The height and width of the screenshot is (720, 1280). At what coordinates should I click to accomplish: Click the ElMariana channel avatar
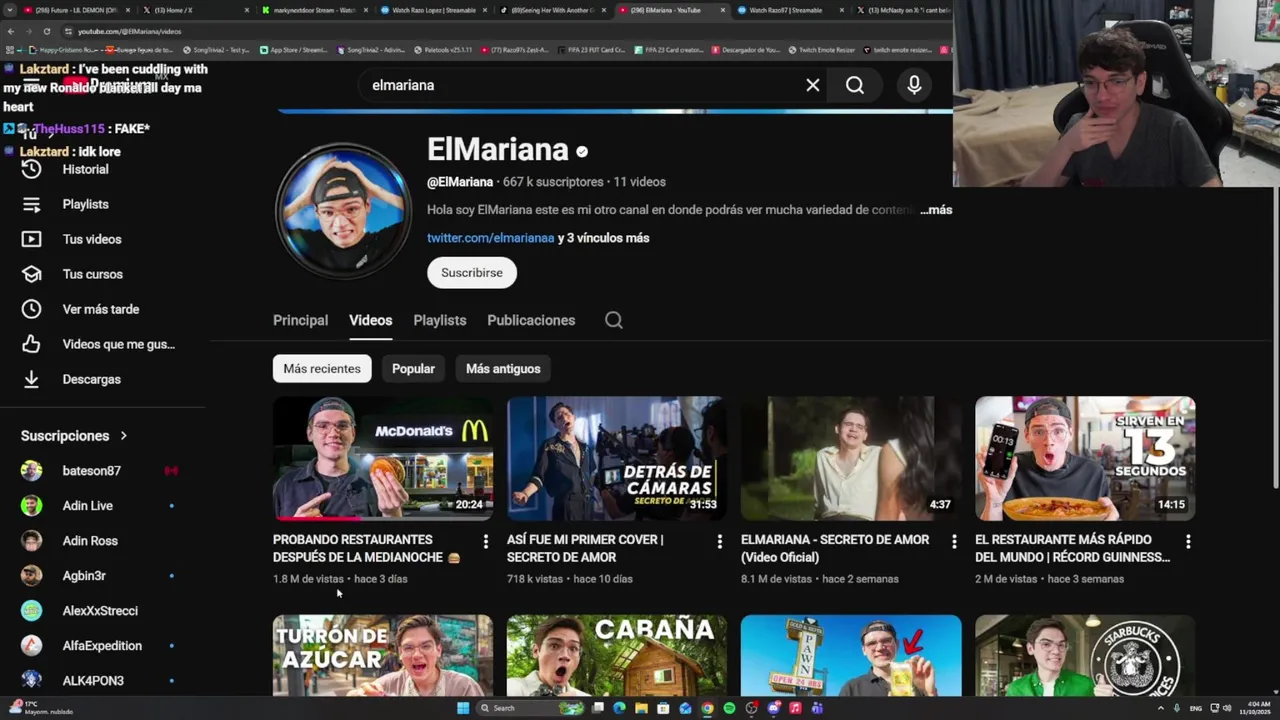343,210
